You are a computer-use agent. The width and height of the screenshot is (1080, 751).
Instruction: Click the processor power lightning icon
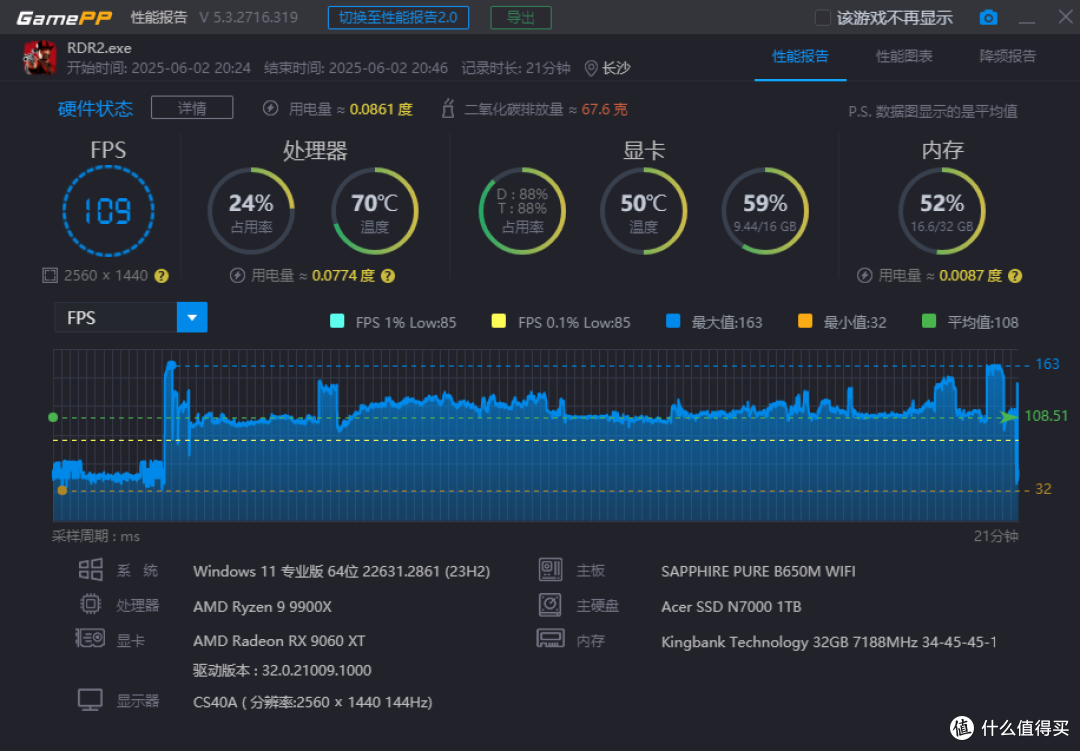(237, 276)
